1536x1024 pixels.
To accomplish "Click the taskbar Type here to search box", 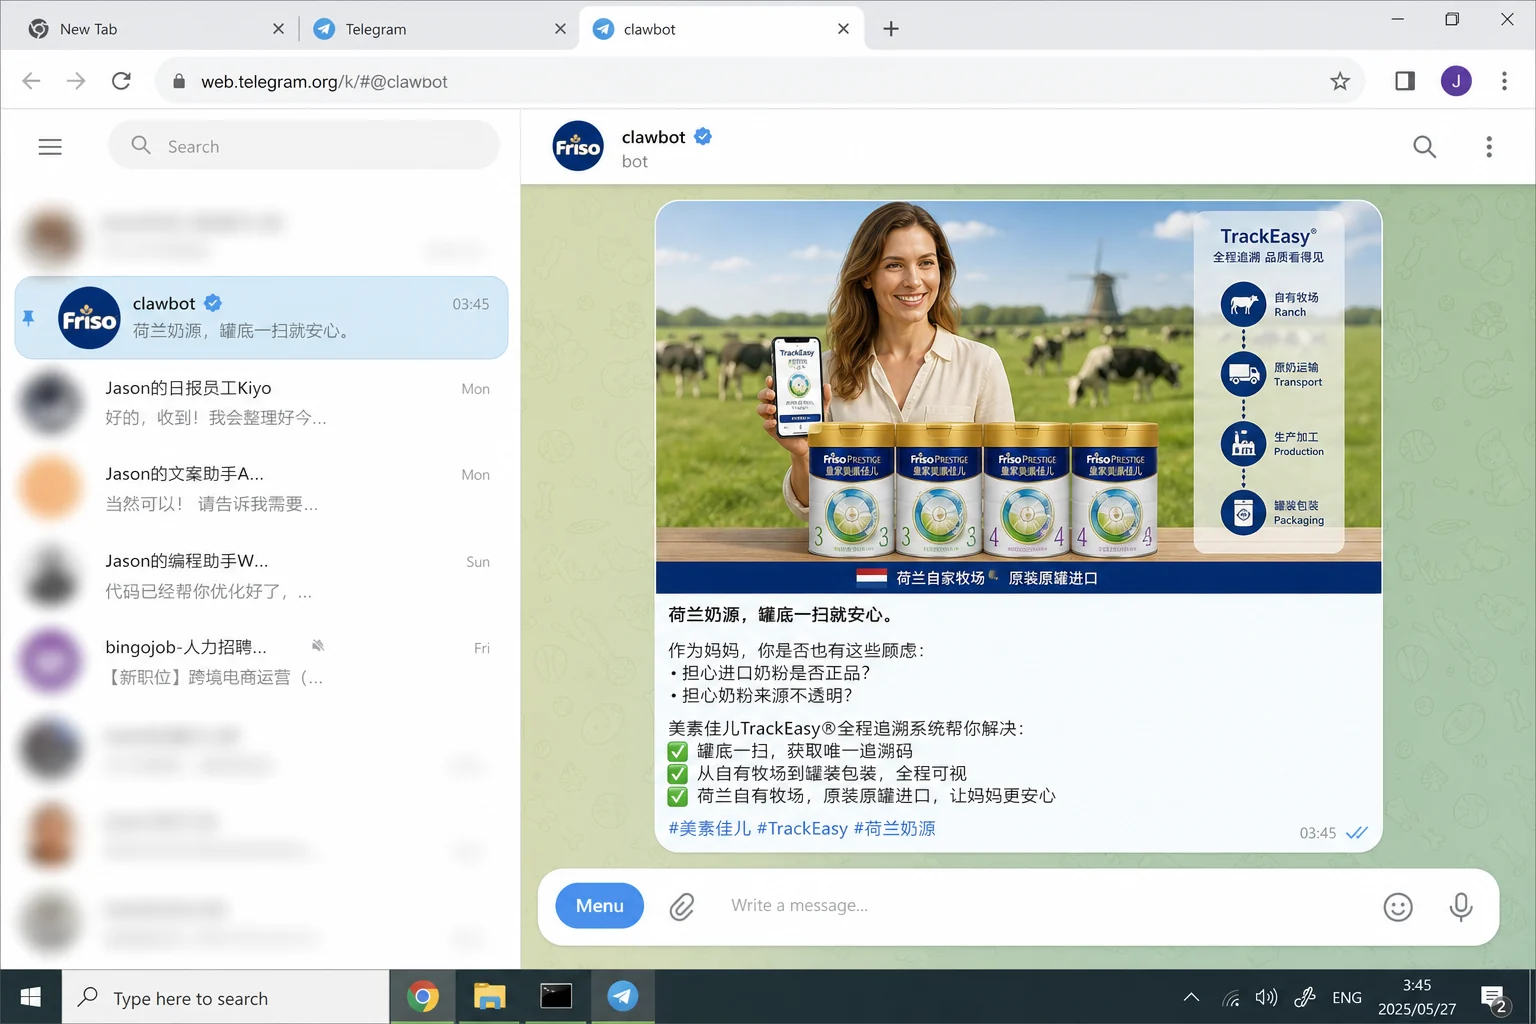I will tap(226, 997).
